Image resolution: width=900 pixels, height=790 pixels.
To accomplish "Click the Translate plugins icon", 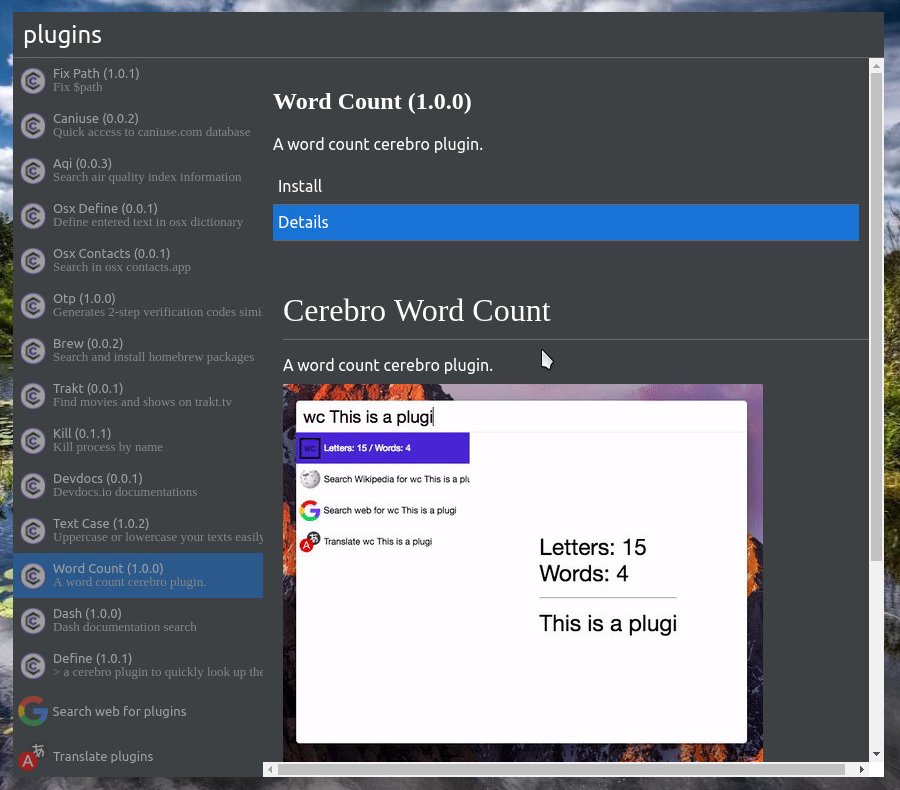I will [31, 756].
